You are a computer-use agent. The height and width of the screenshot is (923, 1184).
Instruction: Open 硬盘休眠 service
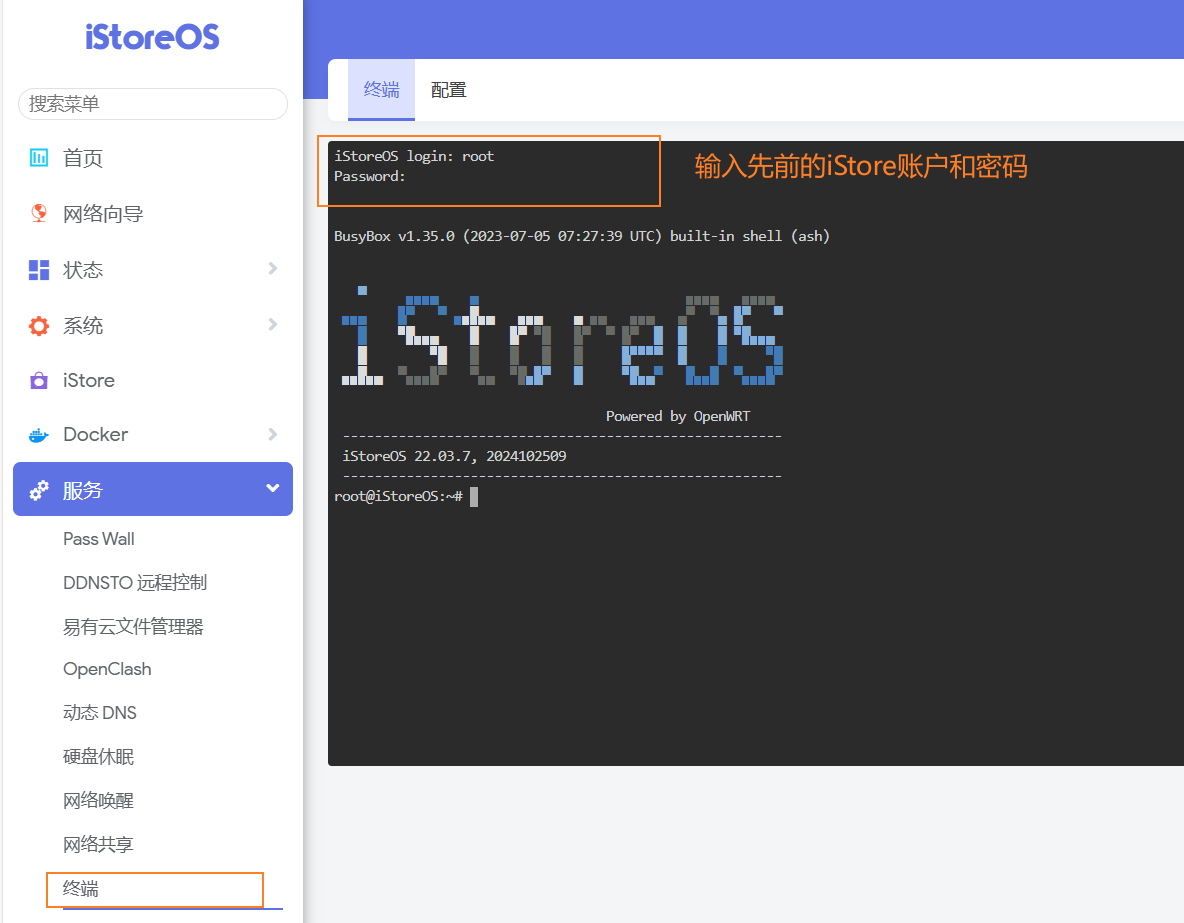click(98, 756)
